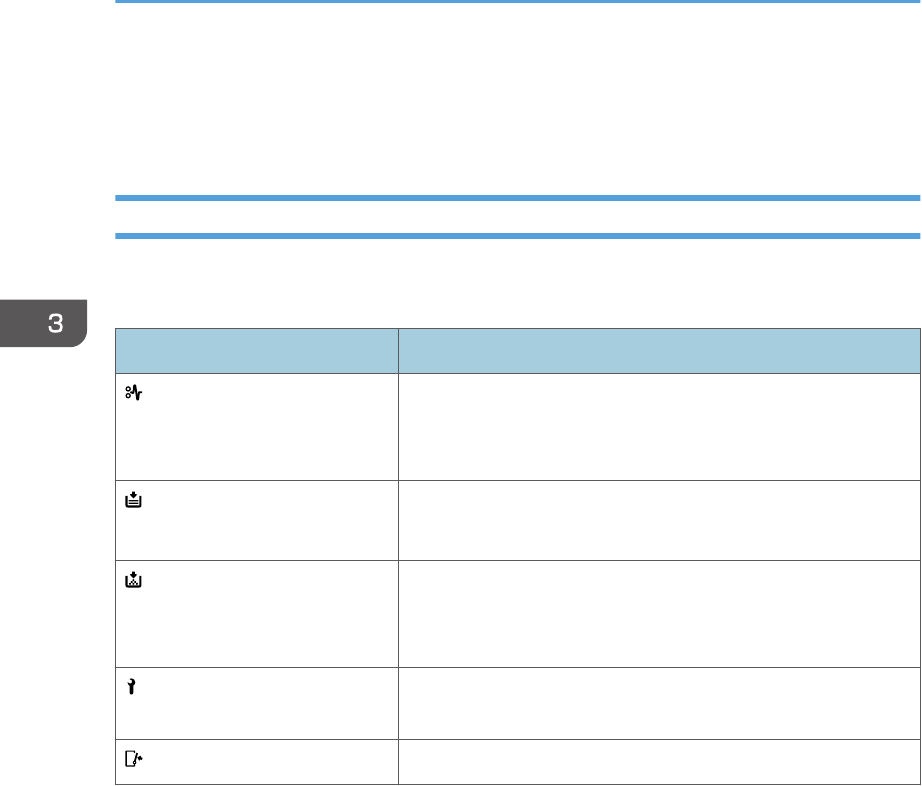Select description cell beside Add Toner icon
This screenshot has width=922, height=786.
point(658,613)
